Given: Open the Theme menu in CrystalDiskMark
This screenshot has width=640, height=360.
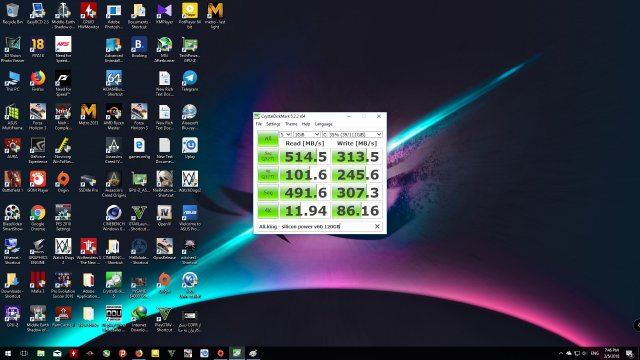Looking at the screenshot, I should [x=291, y=124].
